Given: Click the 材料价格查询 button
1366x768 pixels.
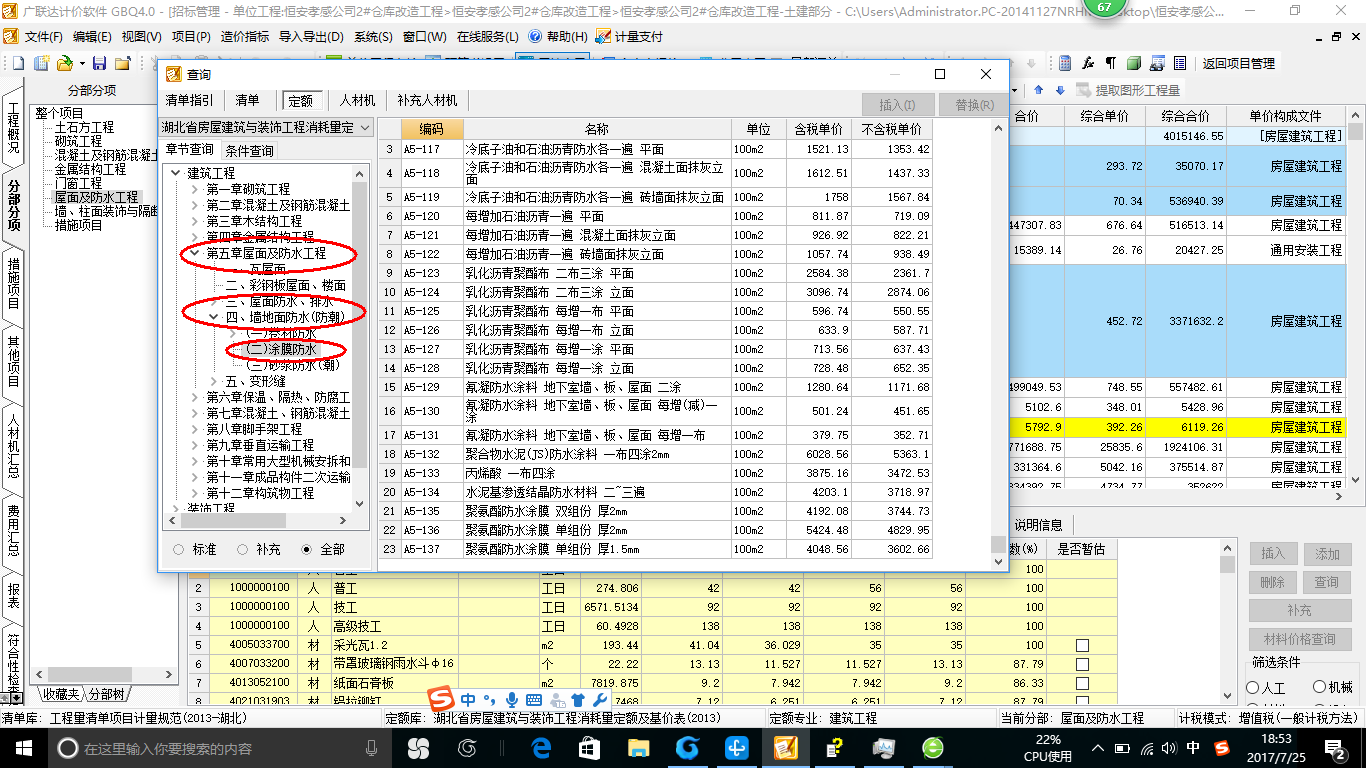Looking at the screenshot, I should coord(1299,639).
